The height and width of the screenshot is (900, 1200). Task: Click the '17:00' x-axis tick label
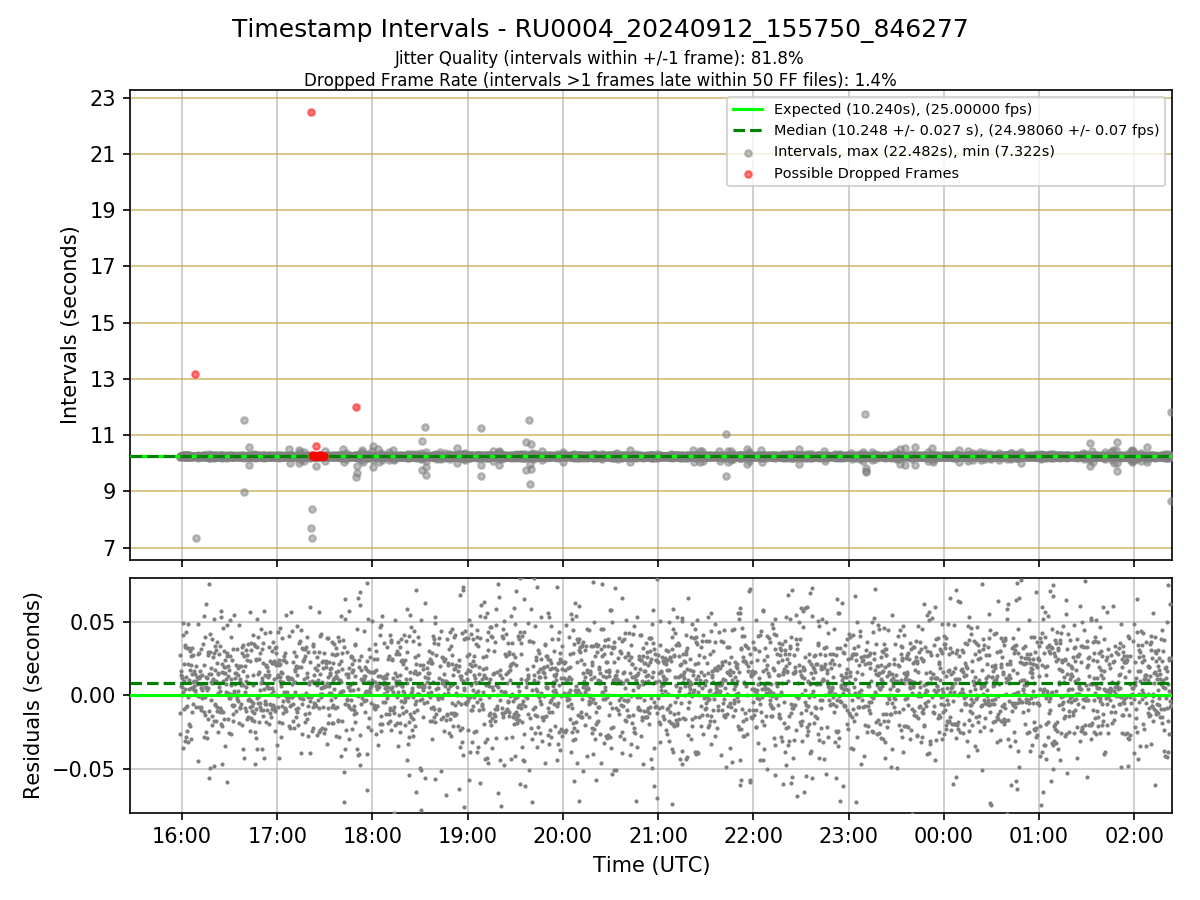tap(277, 834)
